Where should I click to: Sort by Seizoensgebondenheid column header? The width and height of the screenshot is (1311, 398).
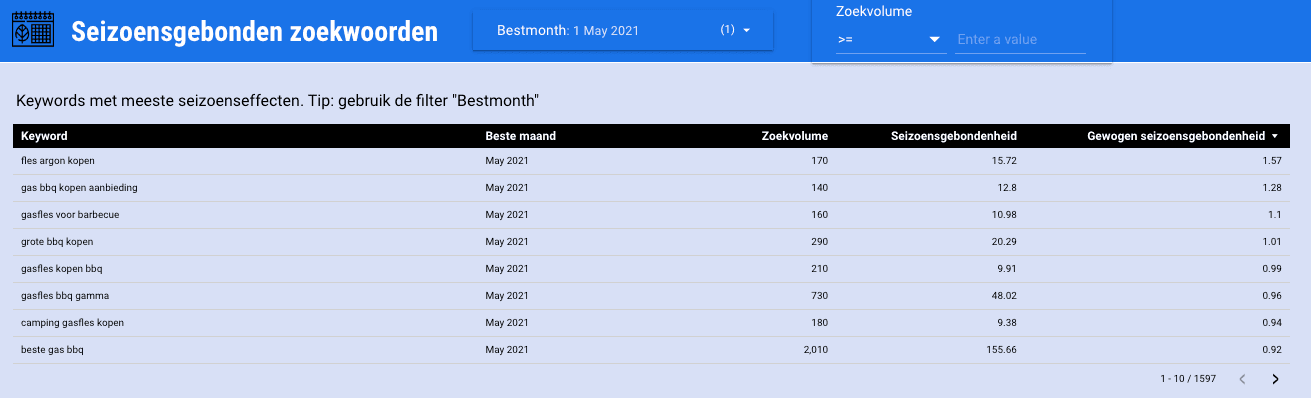(954, 136)
